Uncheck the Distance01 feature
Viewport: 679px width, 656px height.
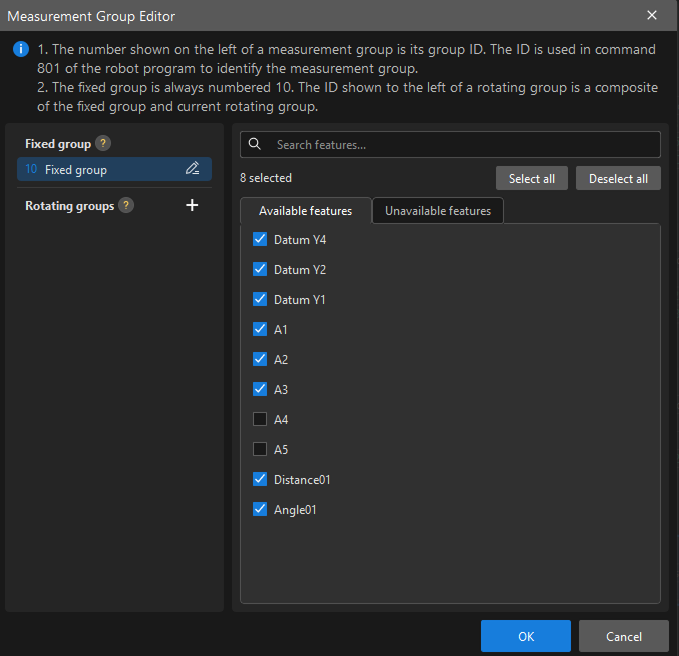[x=260, y=479]
